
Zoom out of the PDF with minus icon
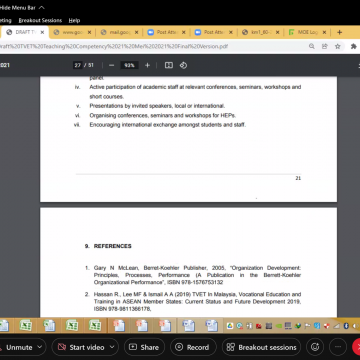(x=112, y=65)
